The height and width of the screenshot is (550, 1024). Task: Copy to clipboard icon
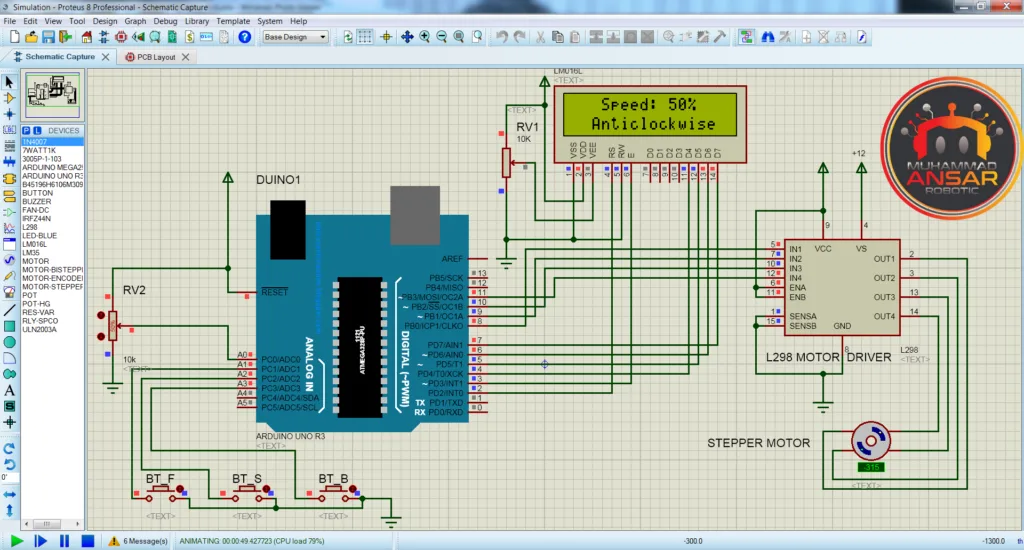click(x=558, y=37)
